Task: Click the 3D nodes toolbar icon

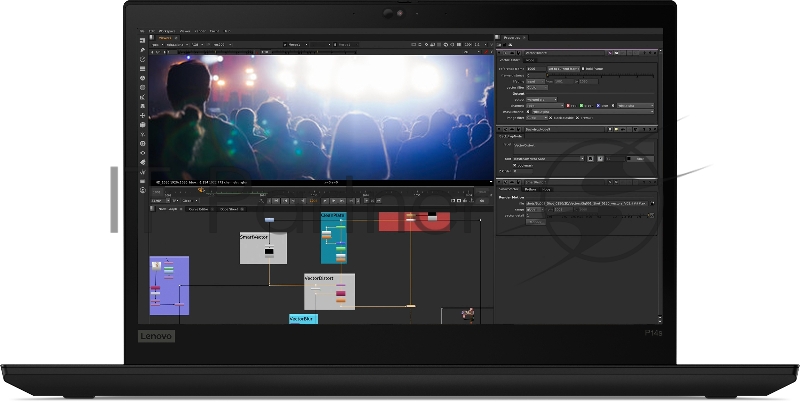Action: pos(143,125)
